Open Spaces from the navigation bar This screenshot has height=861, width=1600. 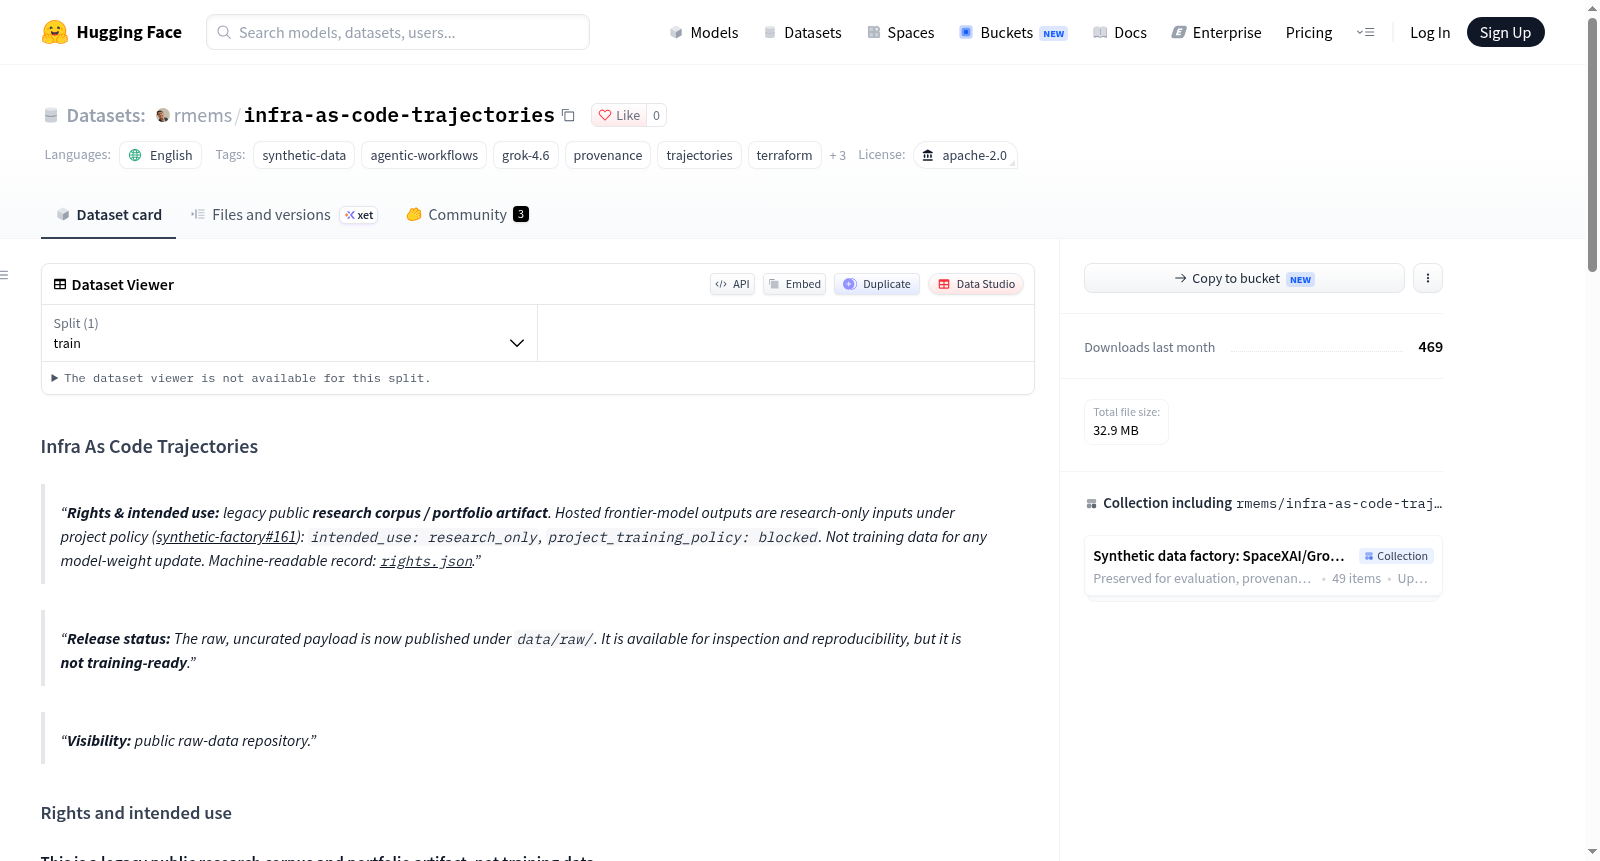coord(900,32)
